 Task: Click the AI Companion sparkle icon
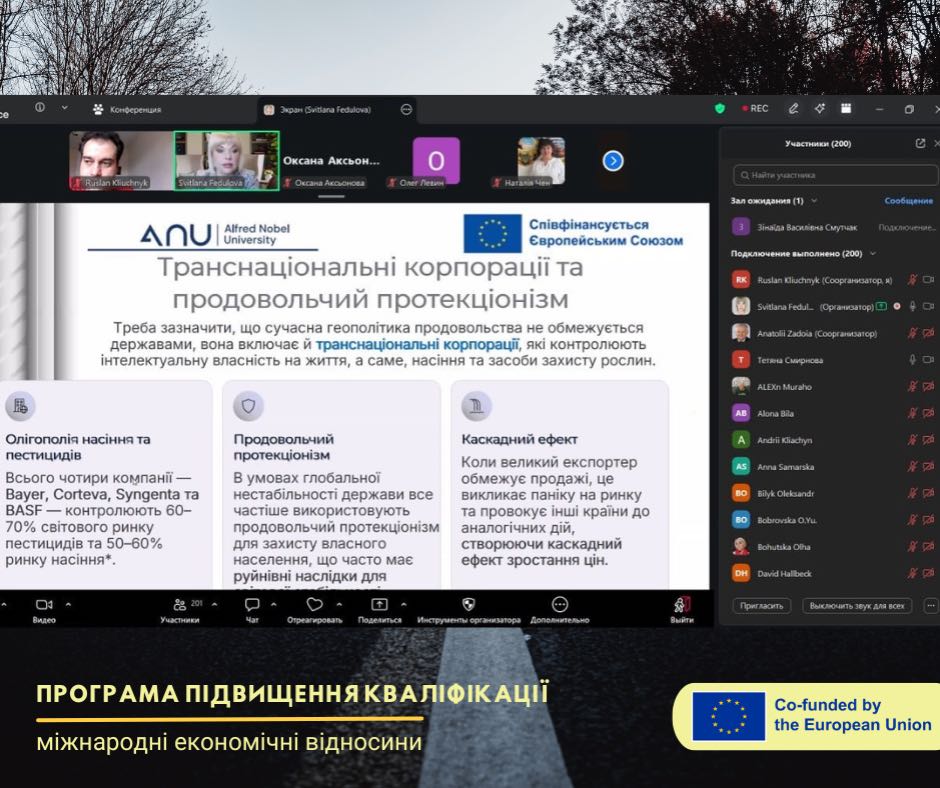pyautogui.click(x=819, y=108)
